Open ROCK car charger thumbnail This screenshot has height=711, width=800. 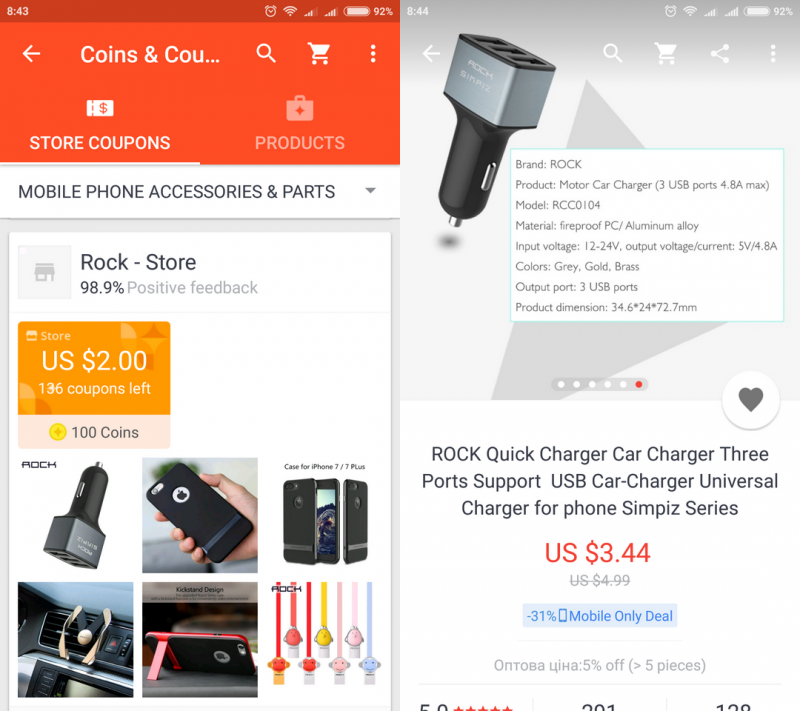tap(76, 516)
